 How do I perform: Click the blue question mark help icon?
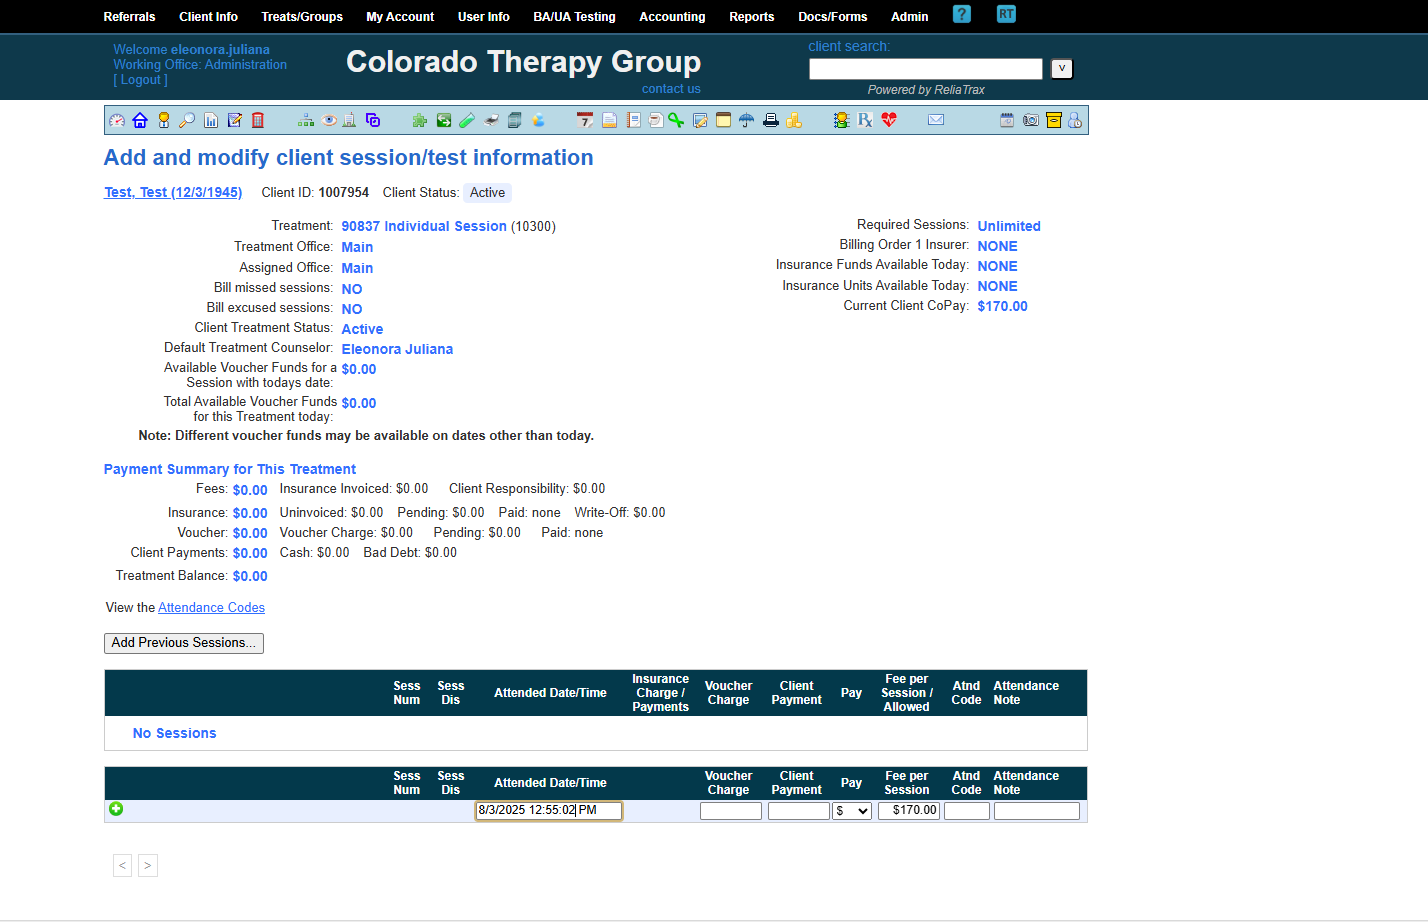click(962, 14)
